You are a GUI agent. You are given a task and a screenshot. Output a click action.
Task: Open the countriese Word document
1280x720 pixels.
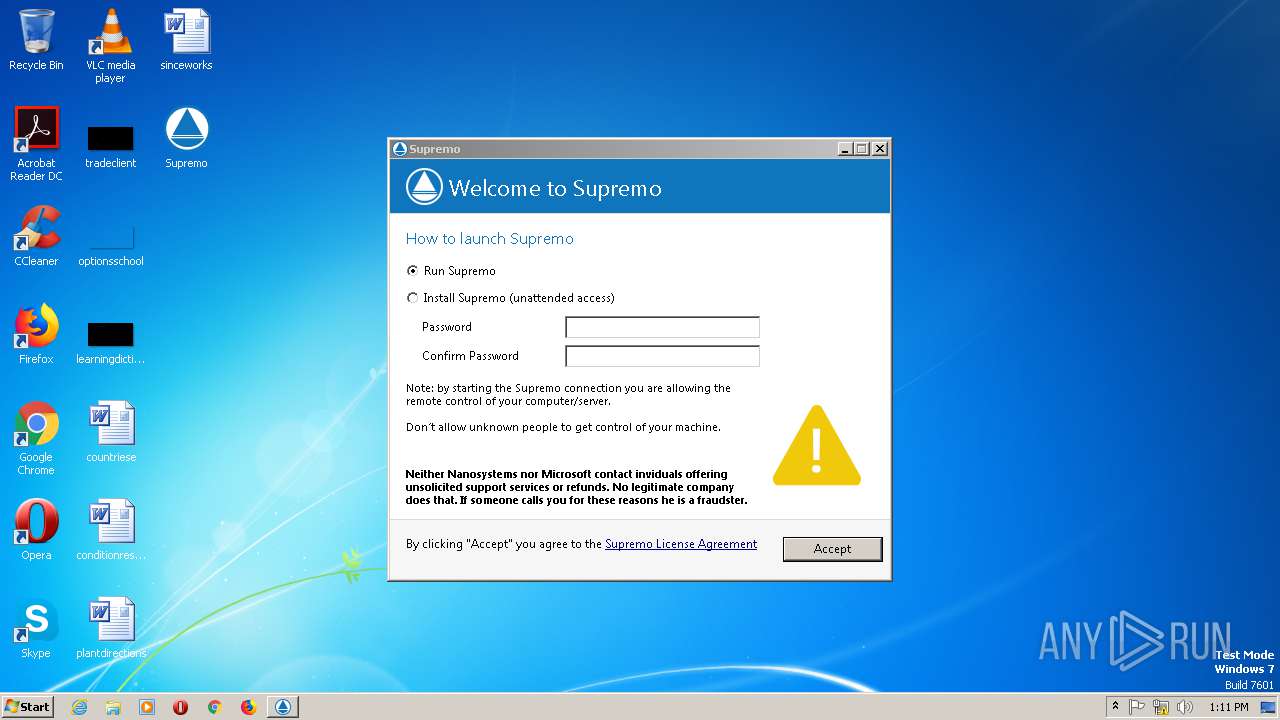point(111,432)
